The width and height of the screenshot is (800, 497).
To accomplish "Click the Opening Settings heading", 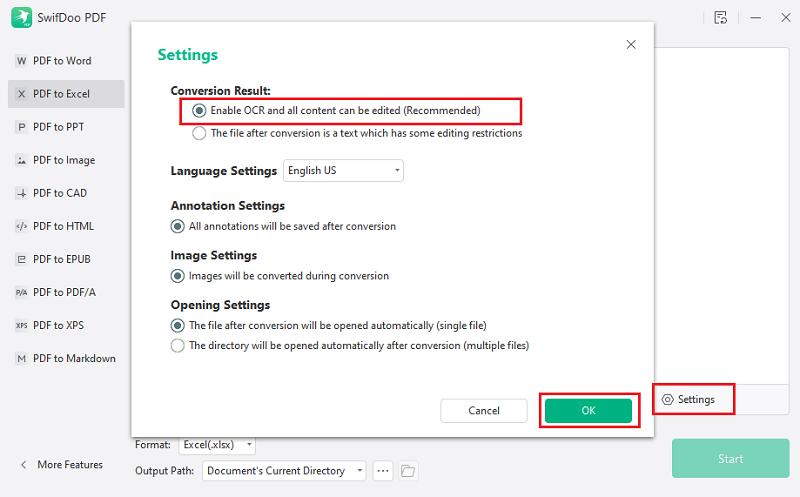I will [x=220, y=305].
